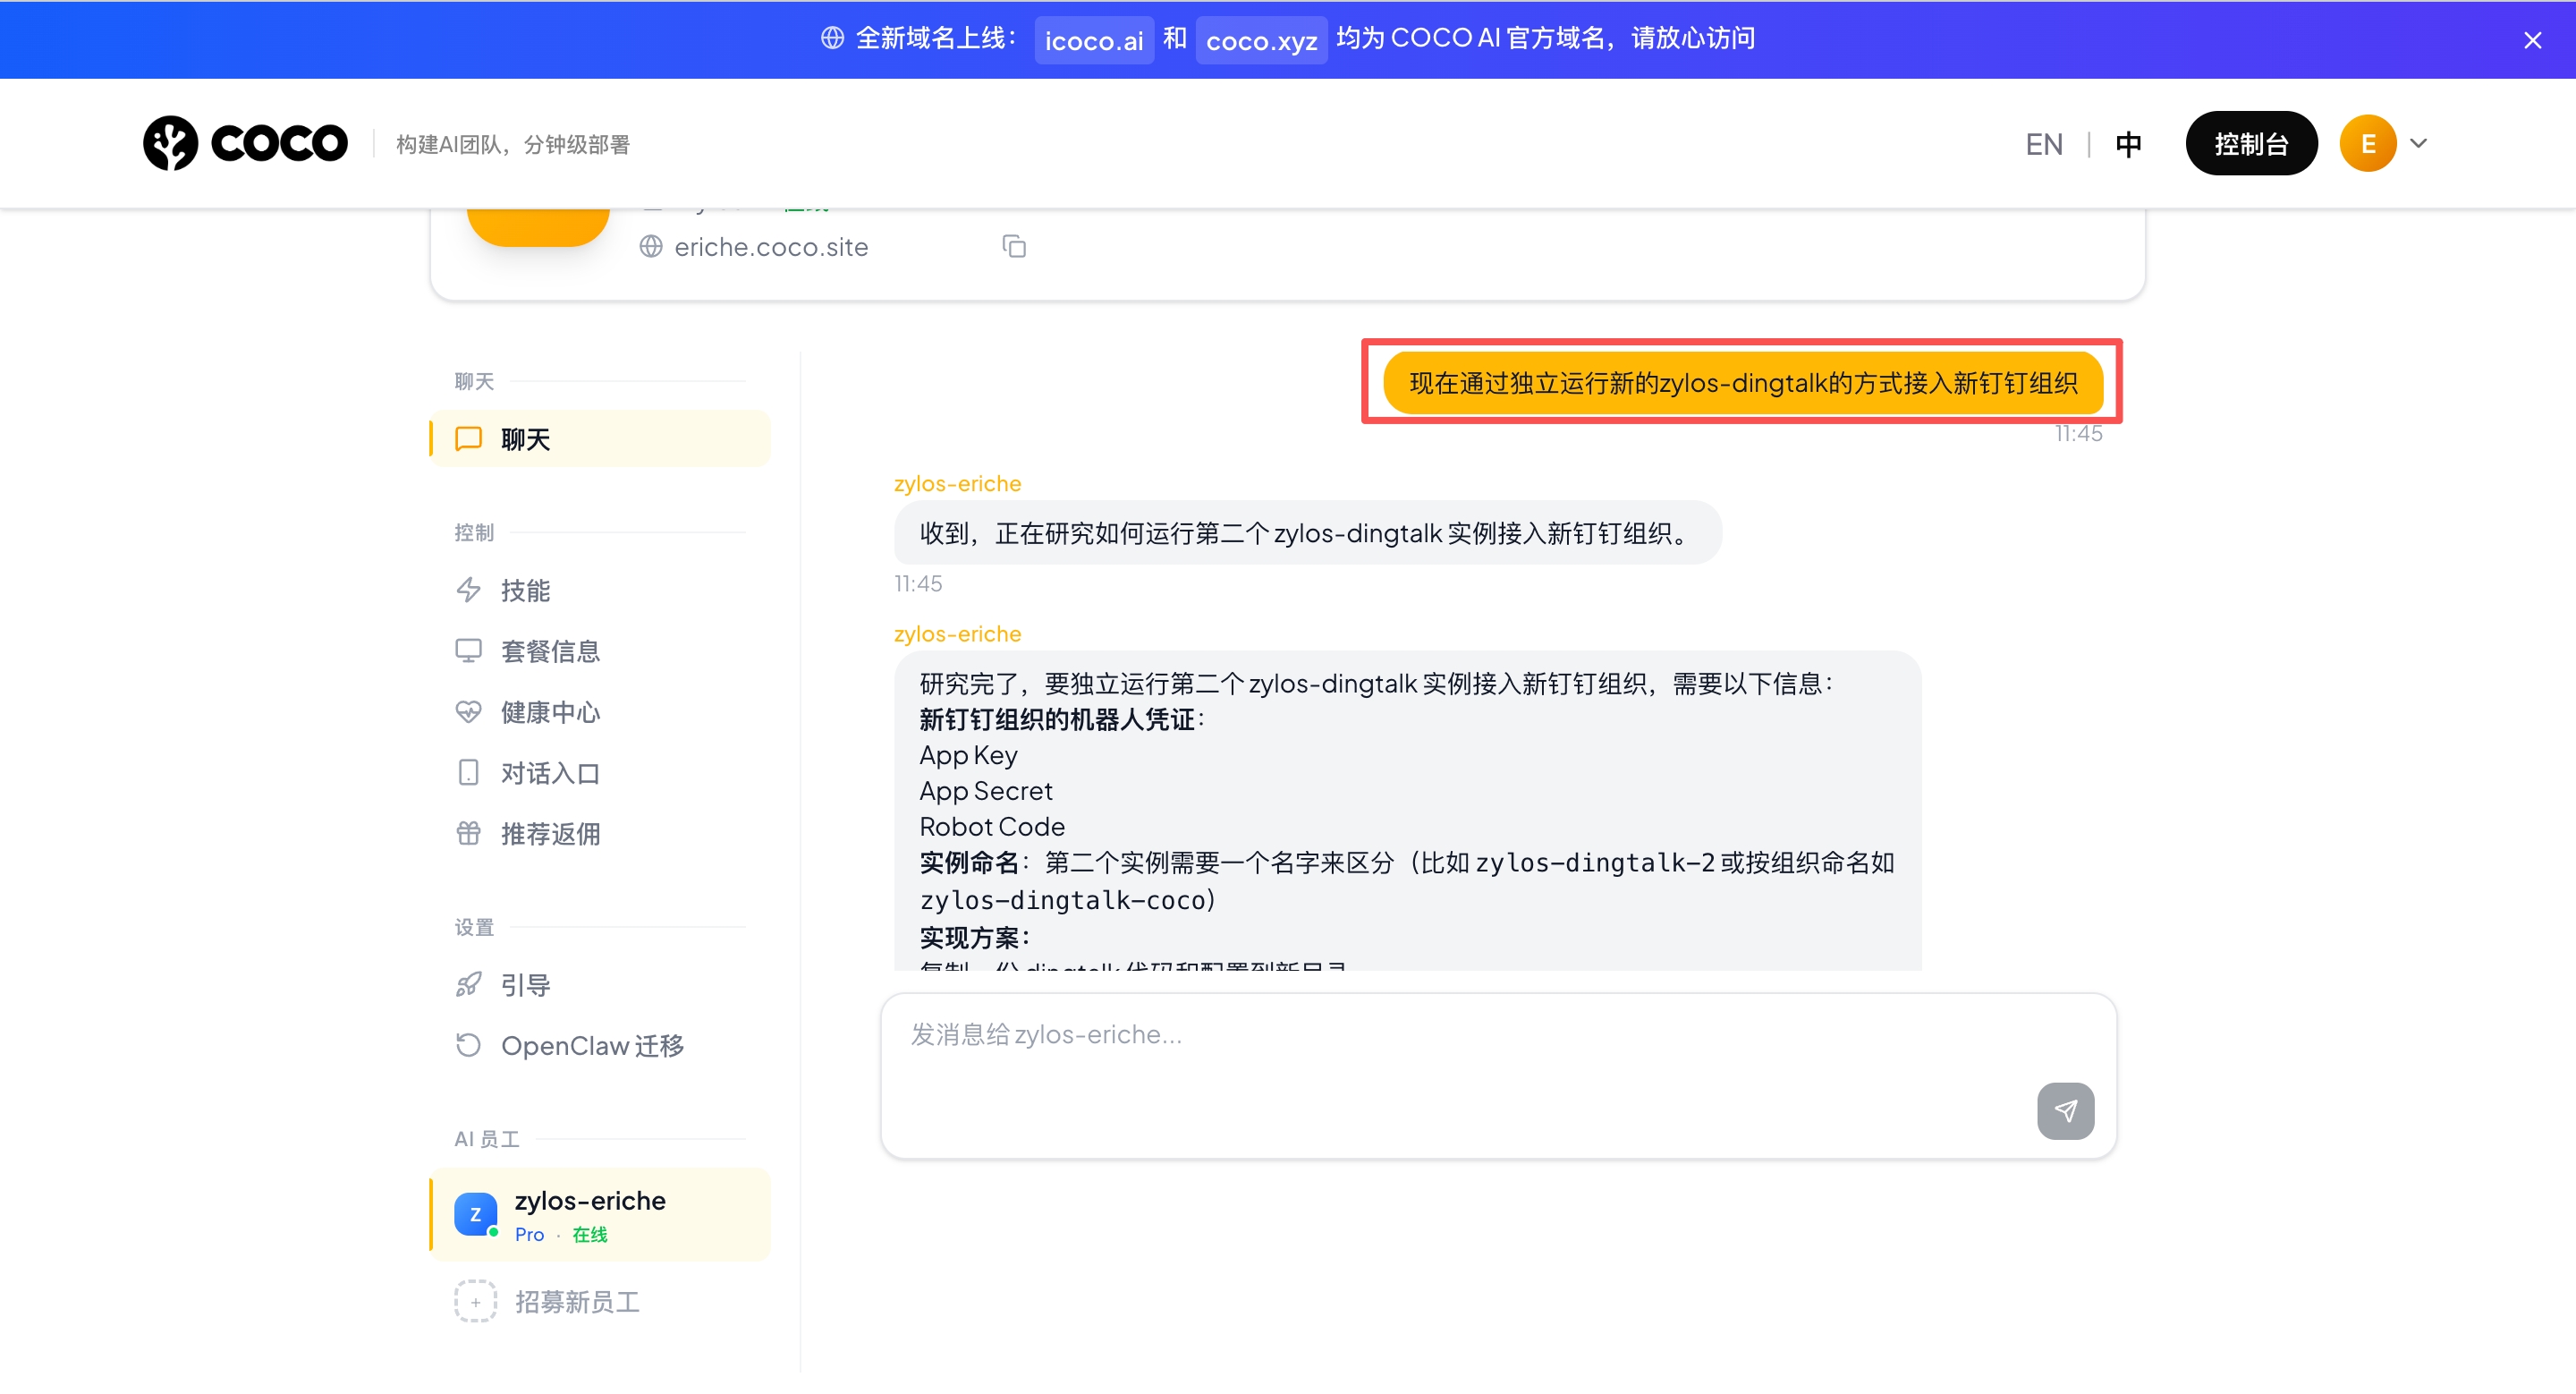Open 对话入口 in the sidebar
This screenshot has height=1394, width=2576.
600,773
